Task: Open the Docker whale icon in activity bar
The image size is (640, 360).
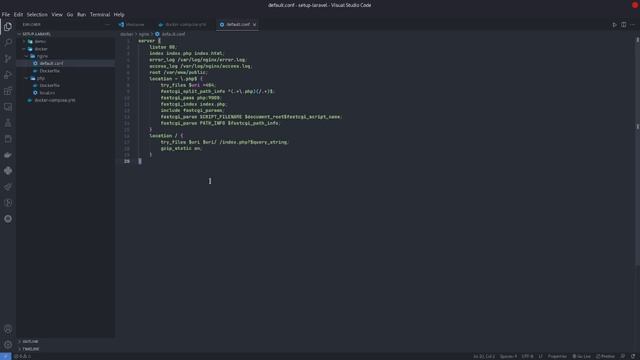Action: pos(8,155)
